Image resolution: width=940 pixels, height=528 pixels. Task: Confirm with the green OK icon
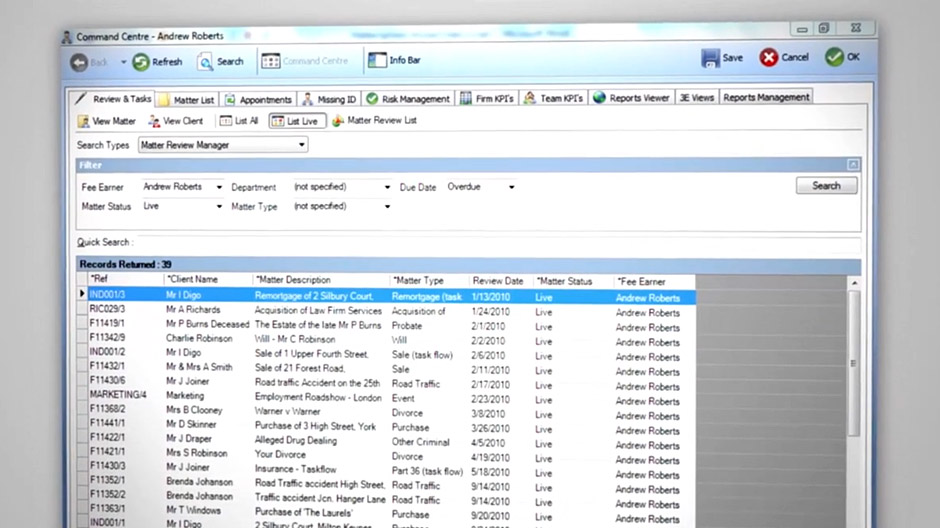pyautogui.click(x=834, y=57)
